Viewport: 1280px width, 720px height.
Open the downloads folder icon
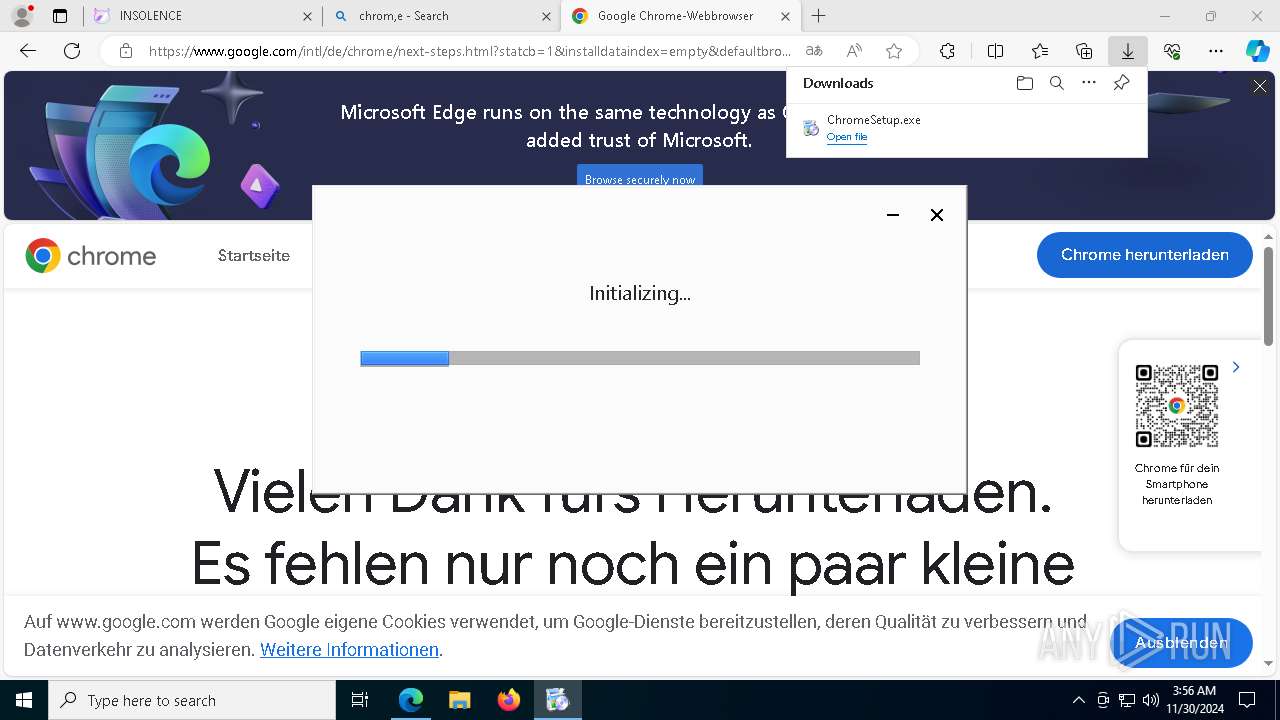pyautogui.click(x=1024, y=83)
